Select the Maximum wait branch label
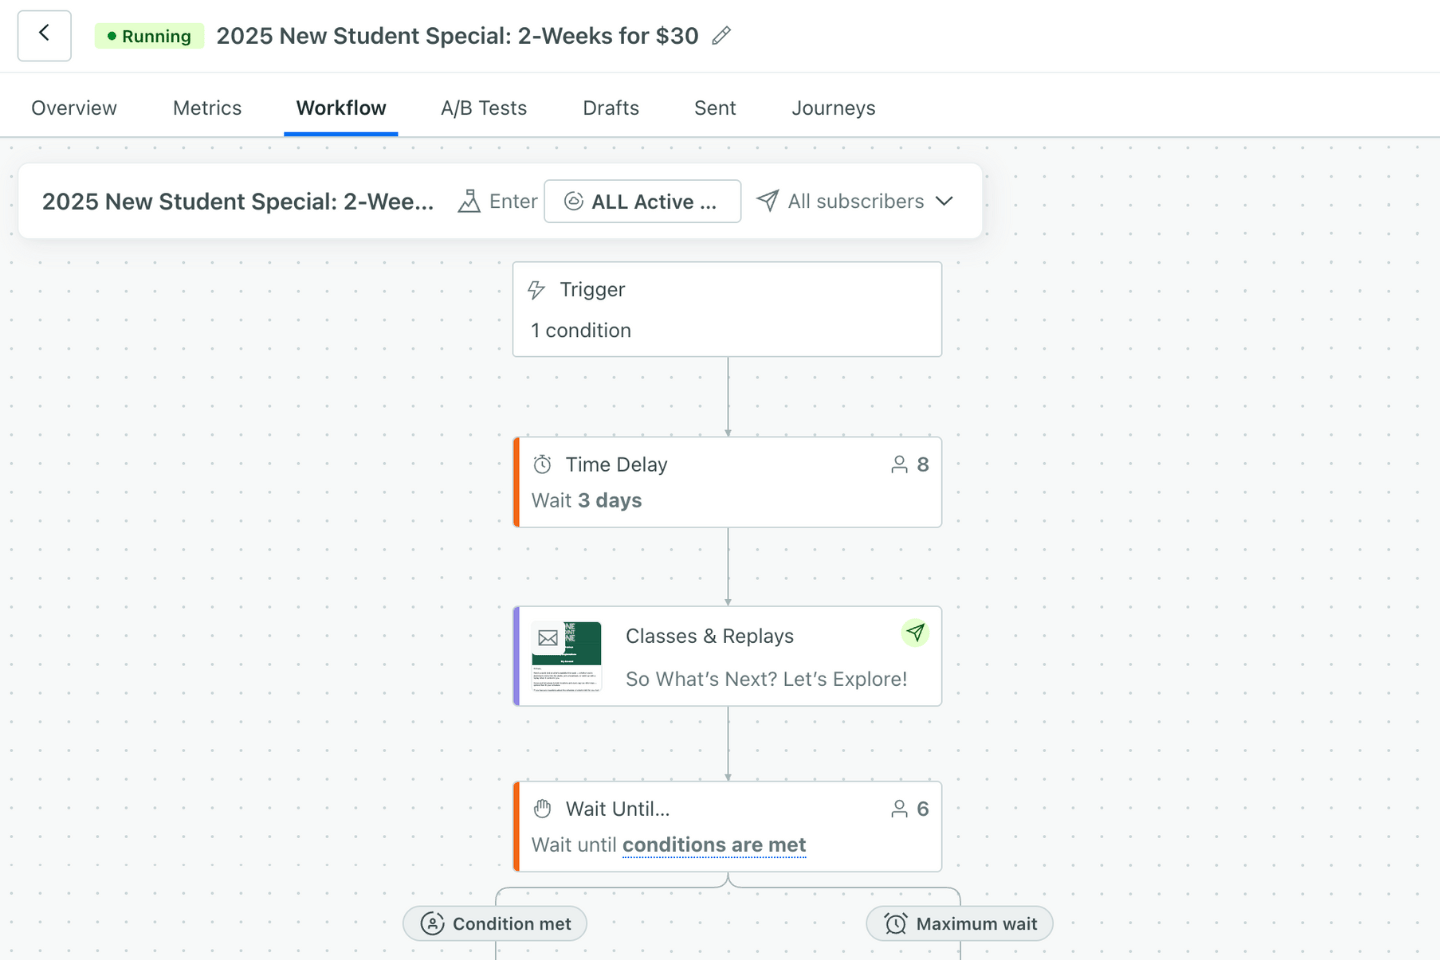 coord(960,924)
